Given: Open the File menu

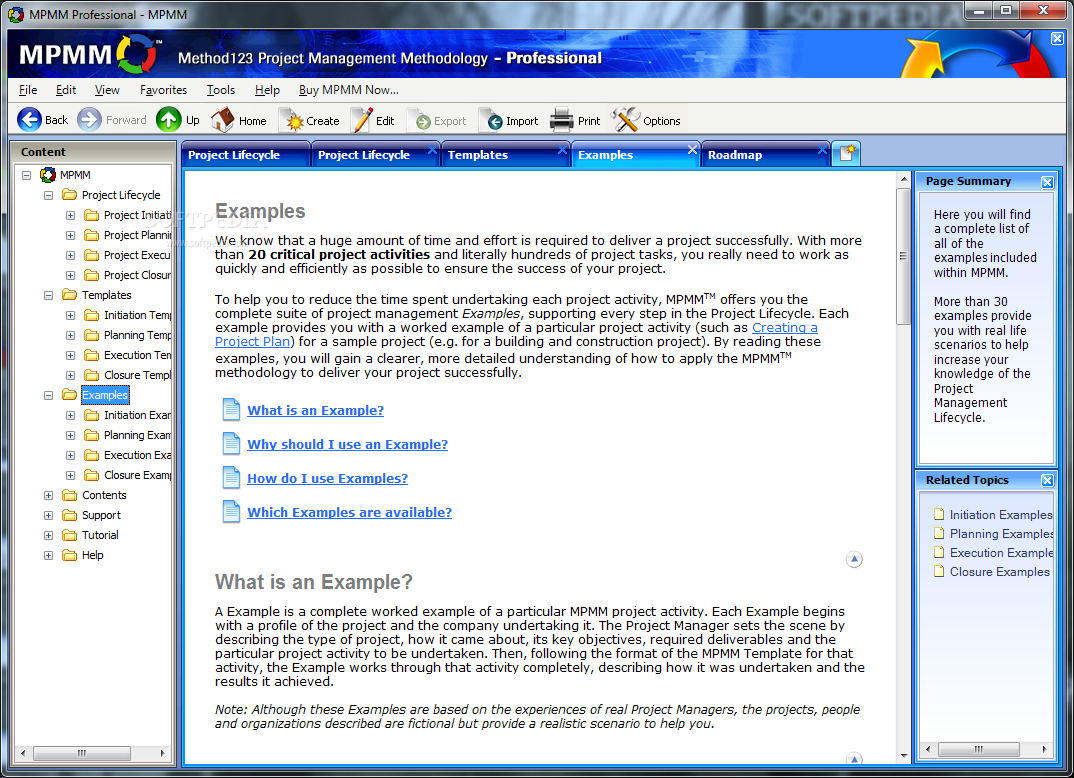Looking at the screenshot, I should coord(28,90).
